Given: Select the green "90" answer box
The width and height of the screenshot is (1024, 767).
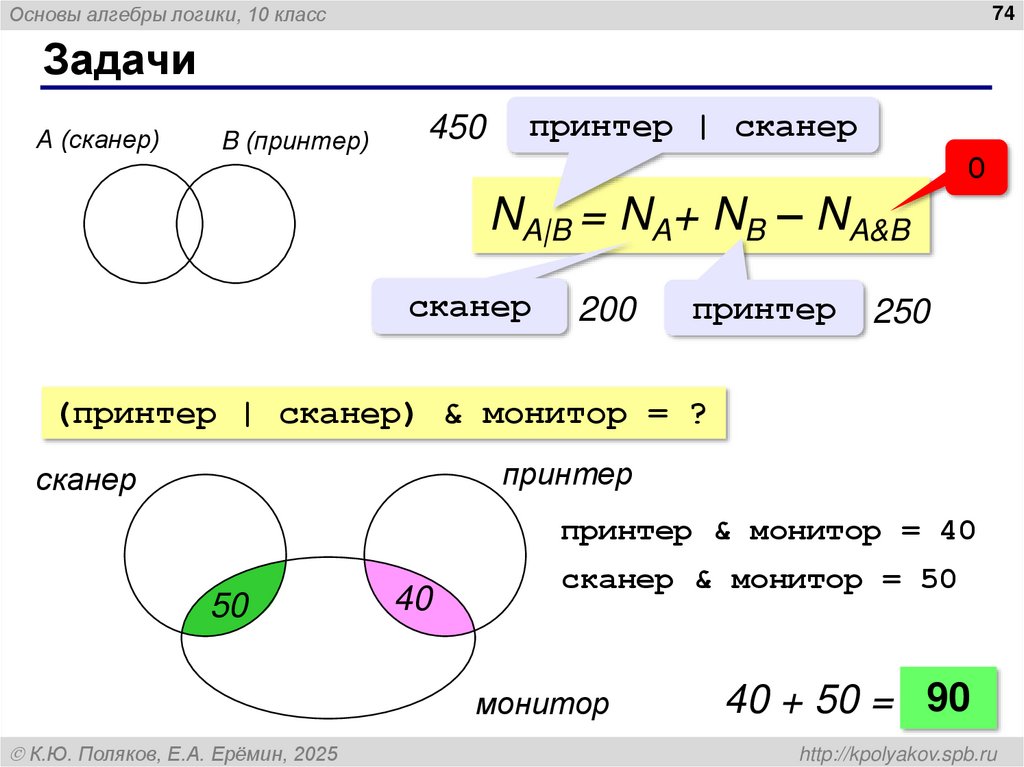Looking at the screenshot, I should point(950,698).
